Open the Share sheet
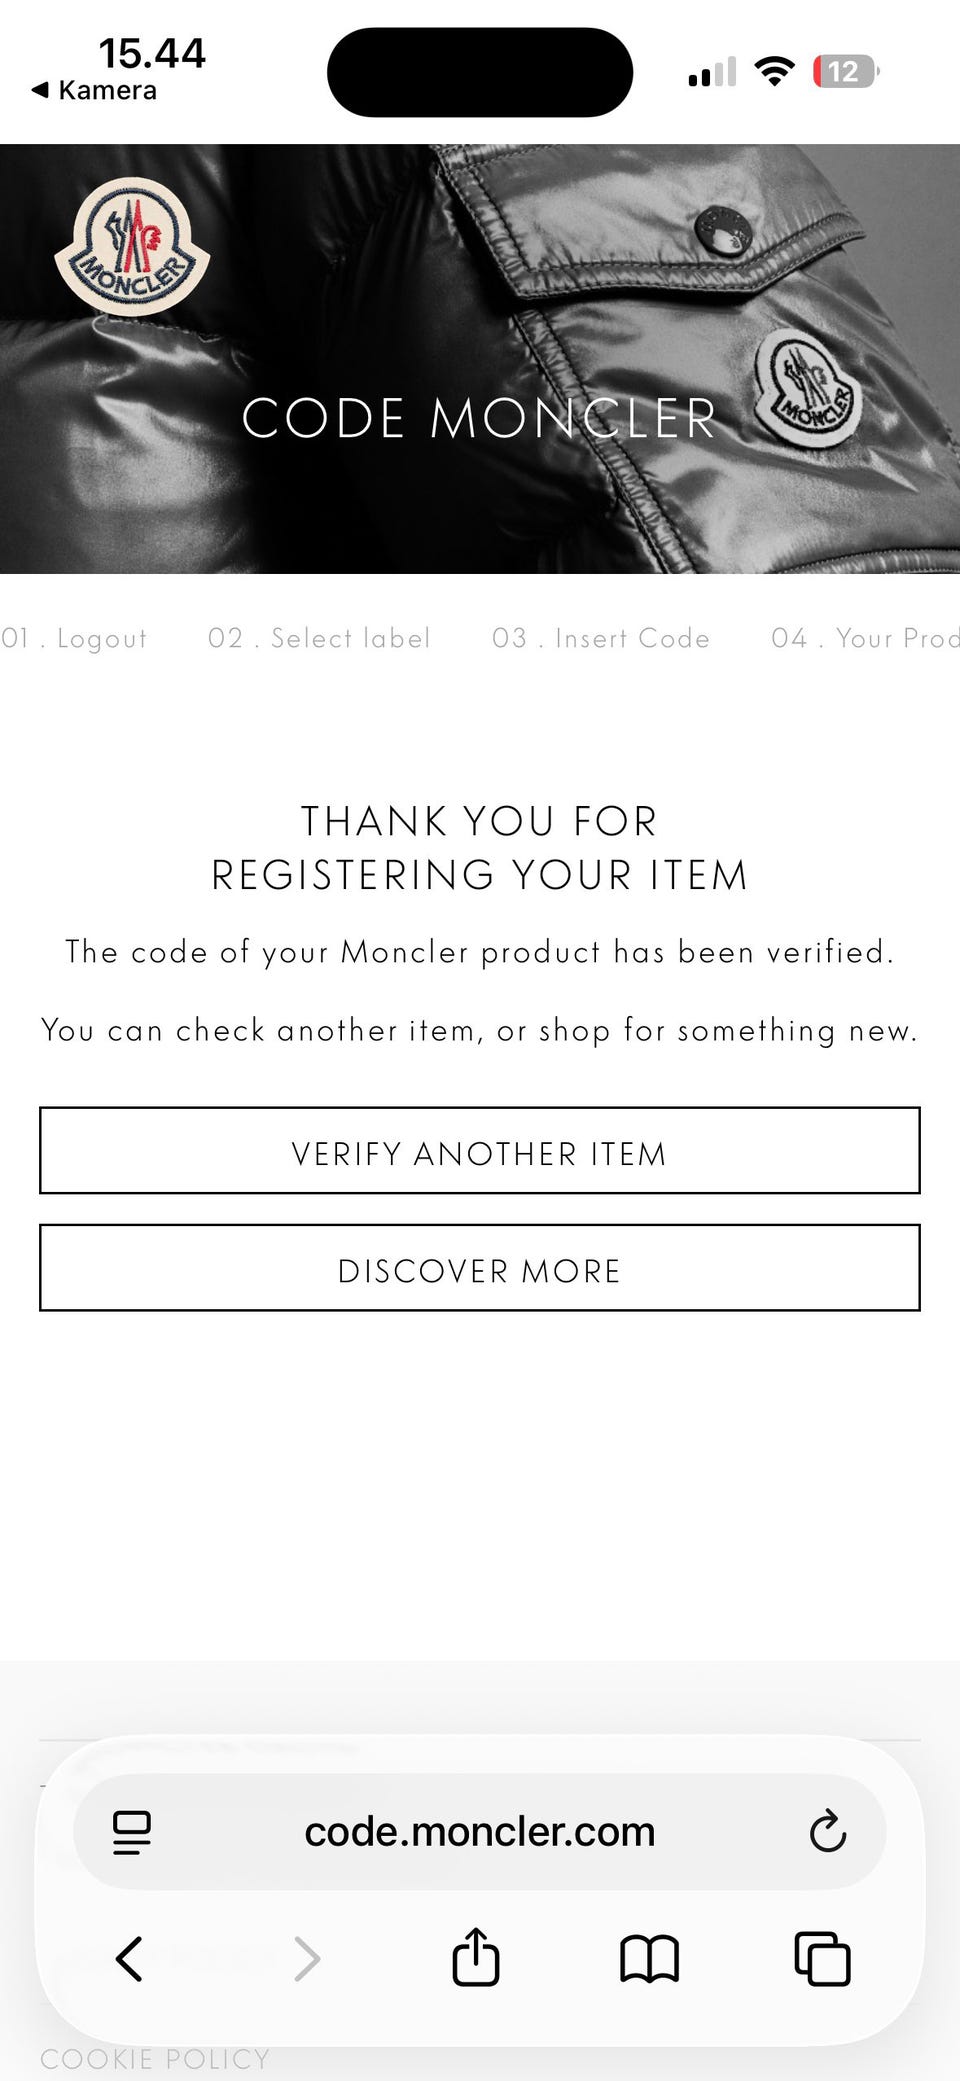The image size is (960, 2081). 476,1956
